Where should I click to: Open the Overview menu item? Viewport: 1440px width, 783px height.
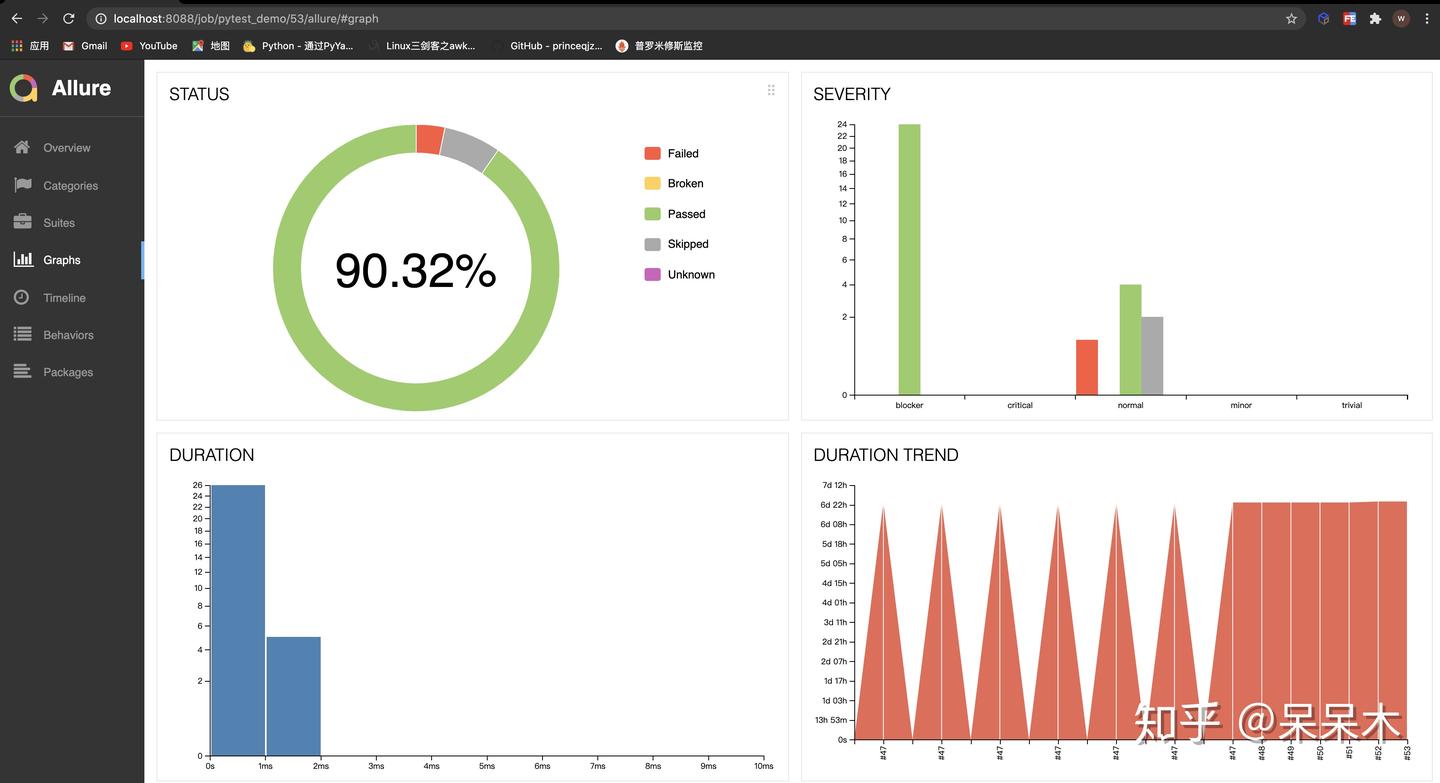point(72,148)
